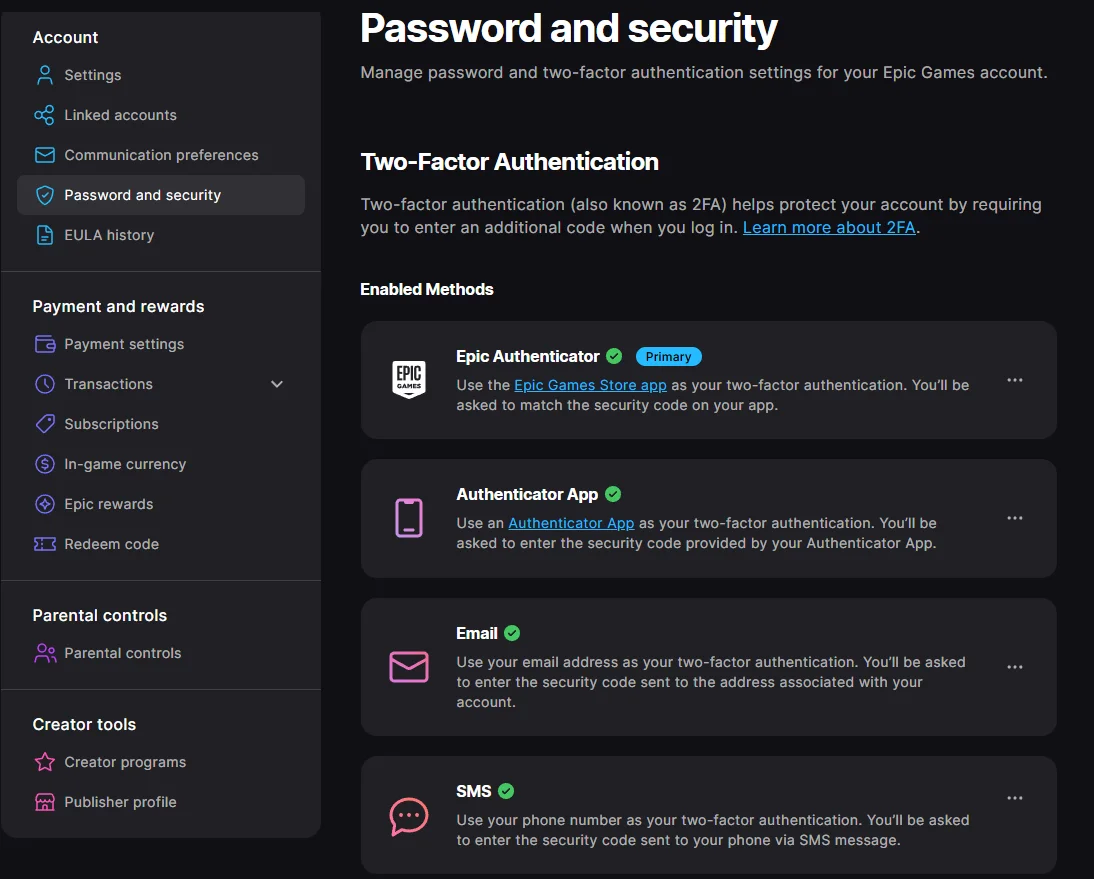This screenshot has height=879, width=1094.
Task: Click the Settings person icon in sidebar
Action: pos(45,75)
